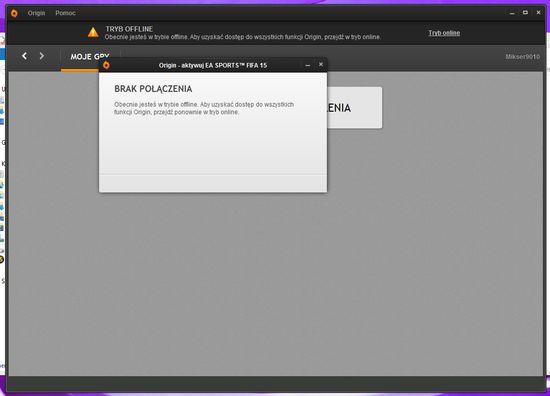
Task: Minimize the FIFA 15 activation dialog
Action: point(308,65)
